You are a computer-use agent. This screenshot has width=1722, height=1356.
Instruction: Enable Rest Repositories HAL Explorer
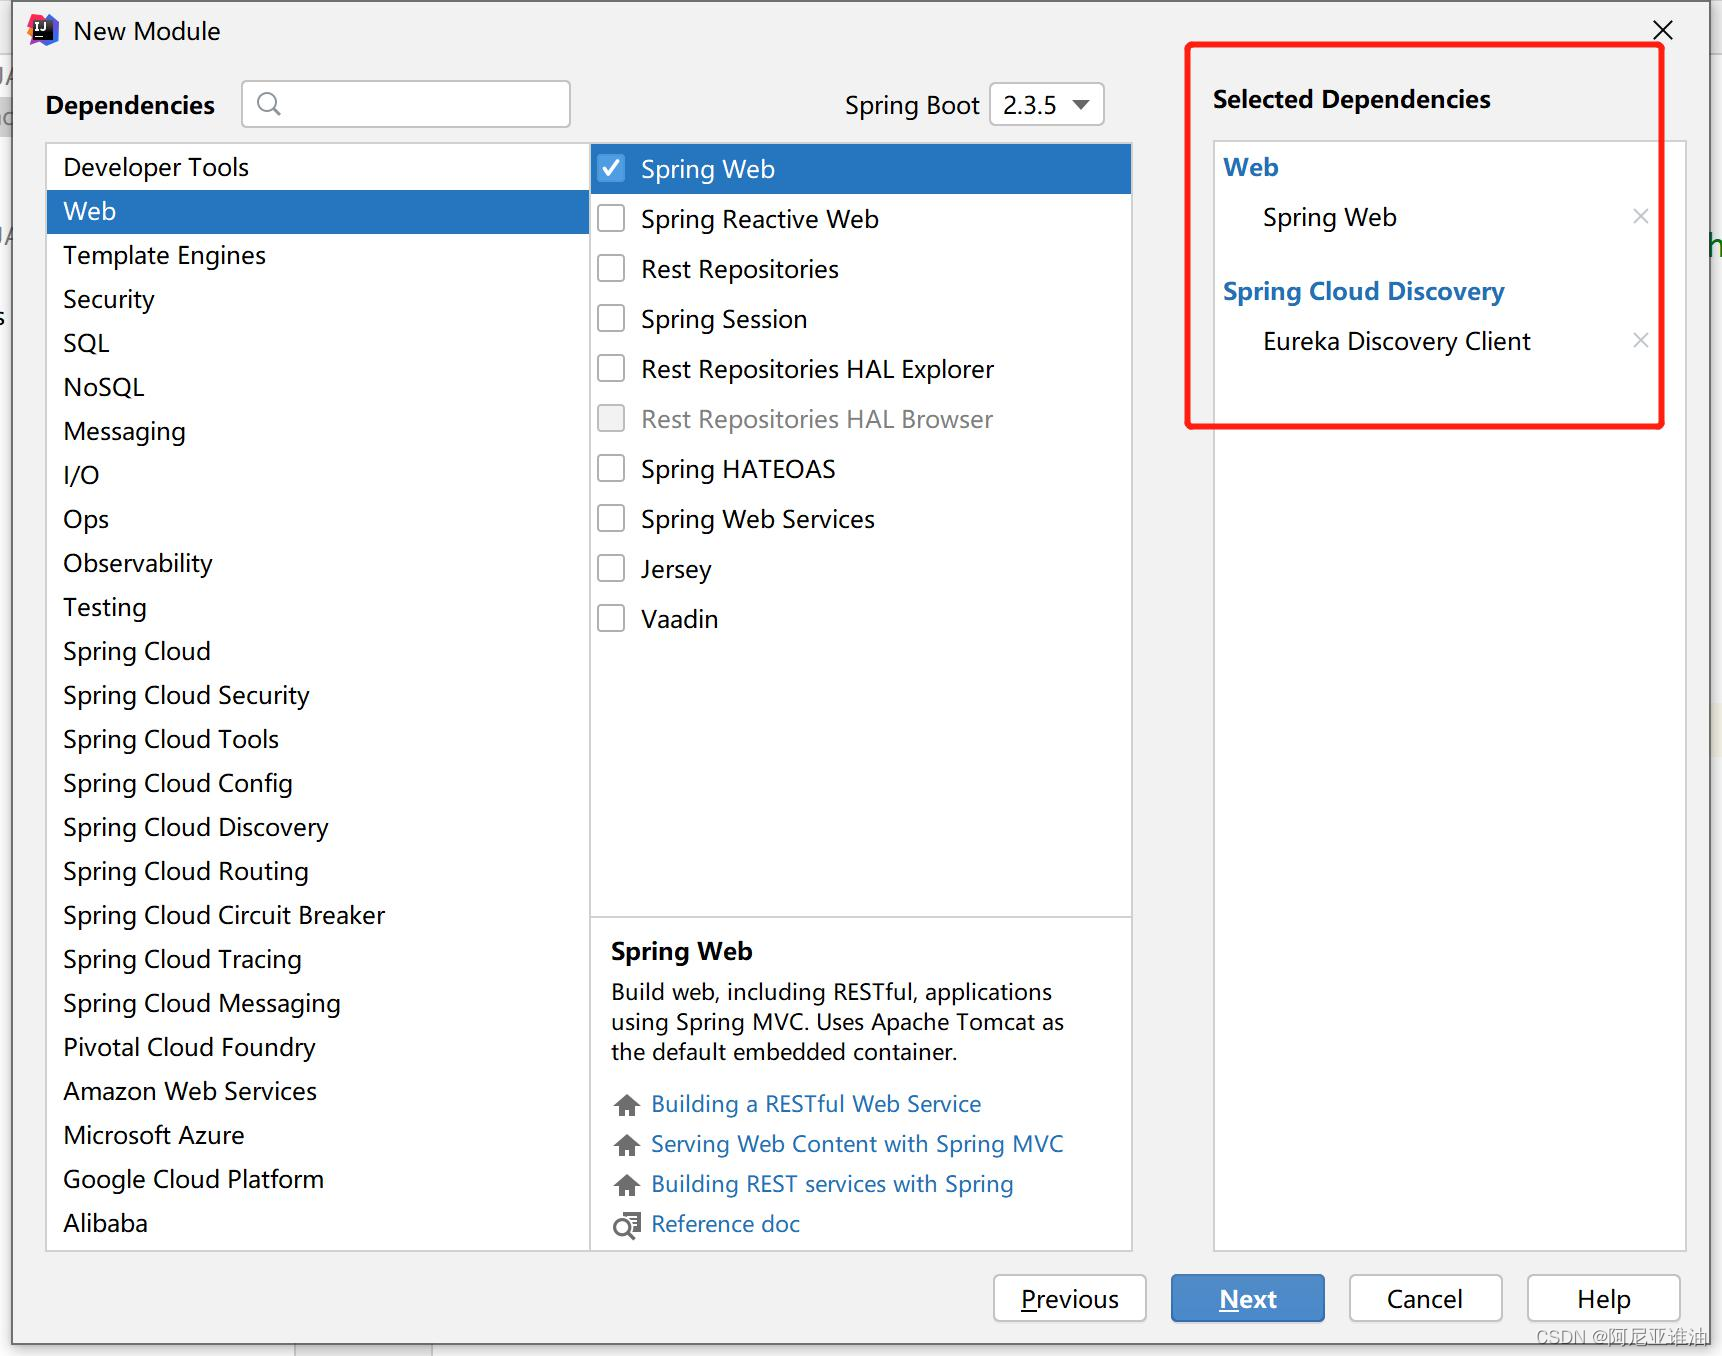click(611, 368)
